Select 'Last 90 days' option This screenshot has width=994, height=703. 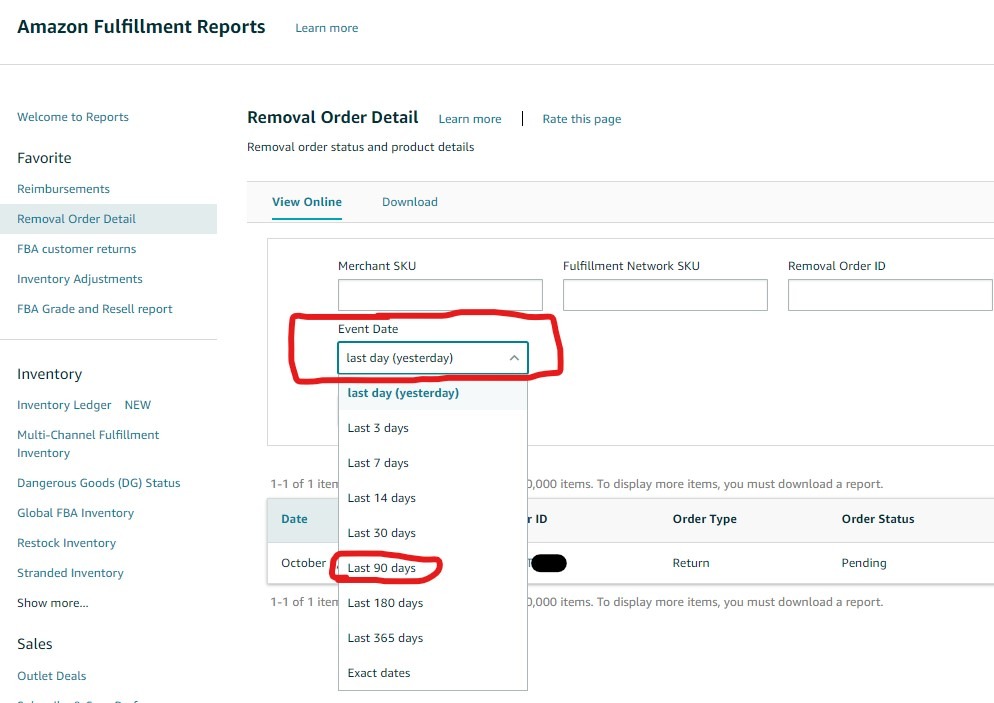tap(381, 568)
